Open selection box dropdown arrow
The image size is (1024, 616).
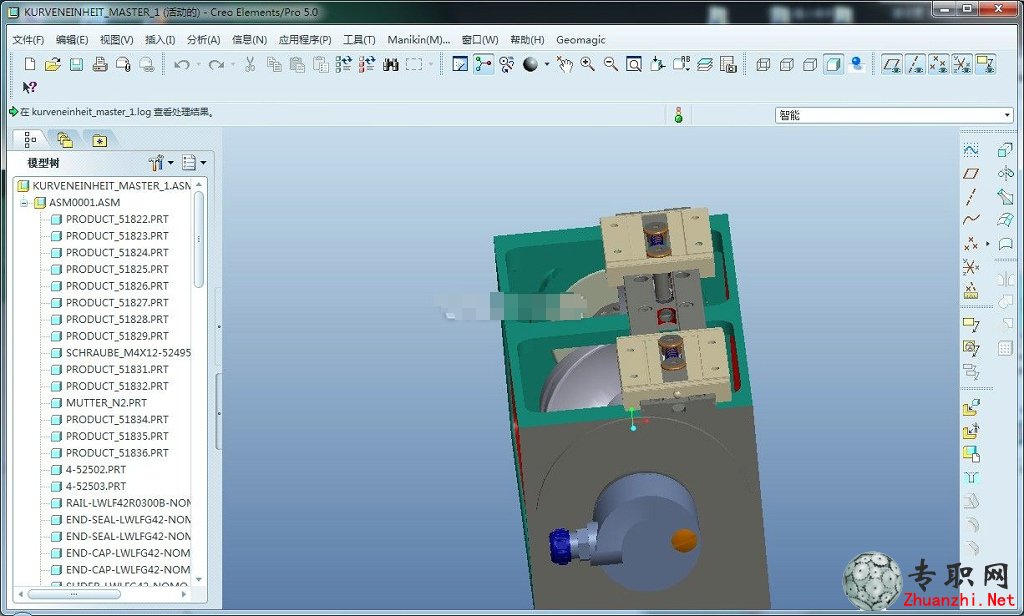(x=430, y=64)
